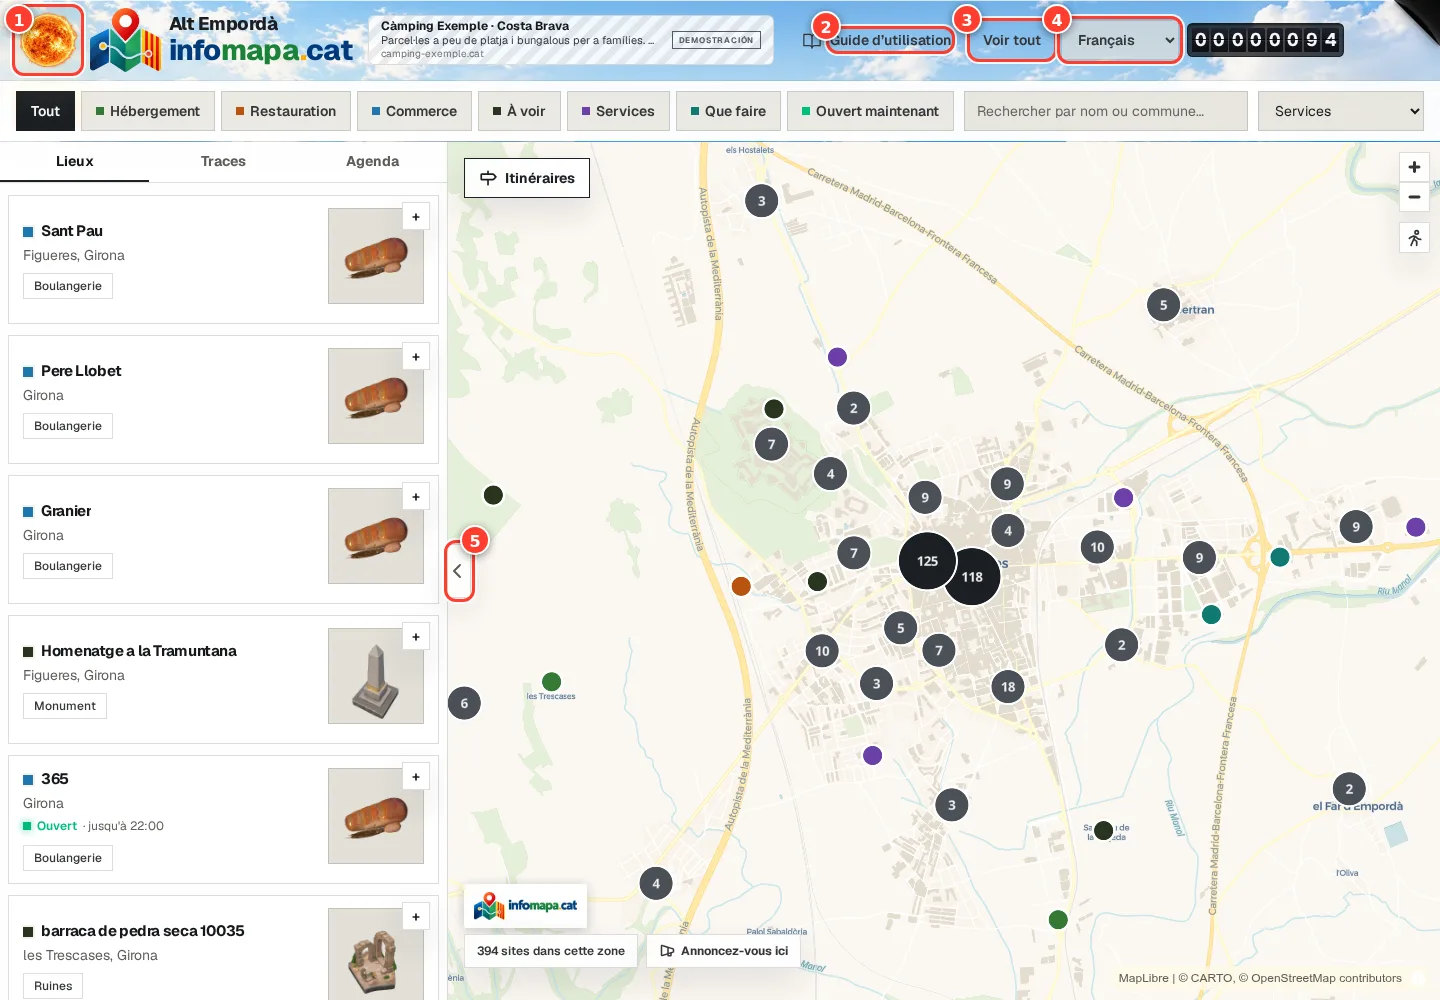Enable the Restauration category filter
Screen dimensions: 1440x1000
point(286,111)
